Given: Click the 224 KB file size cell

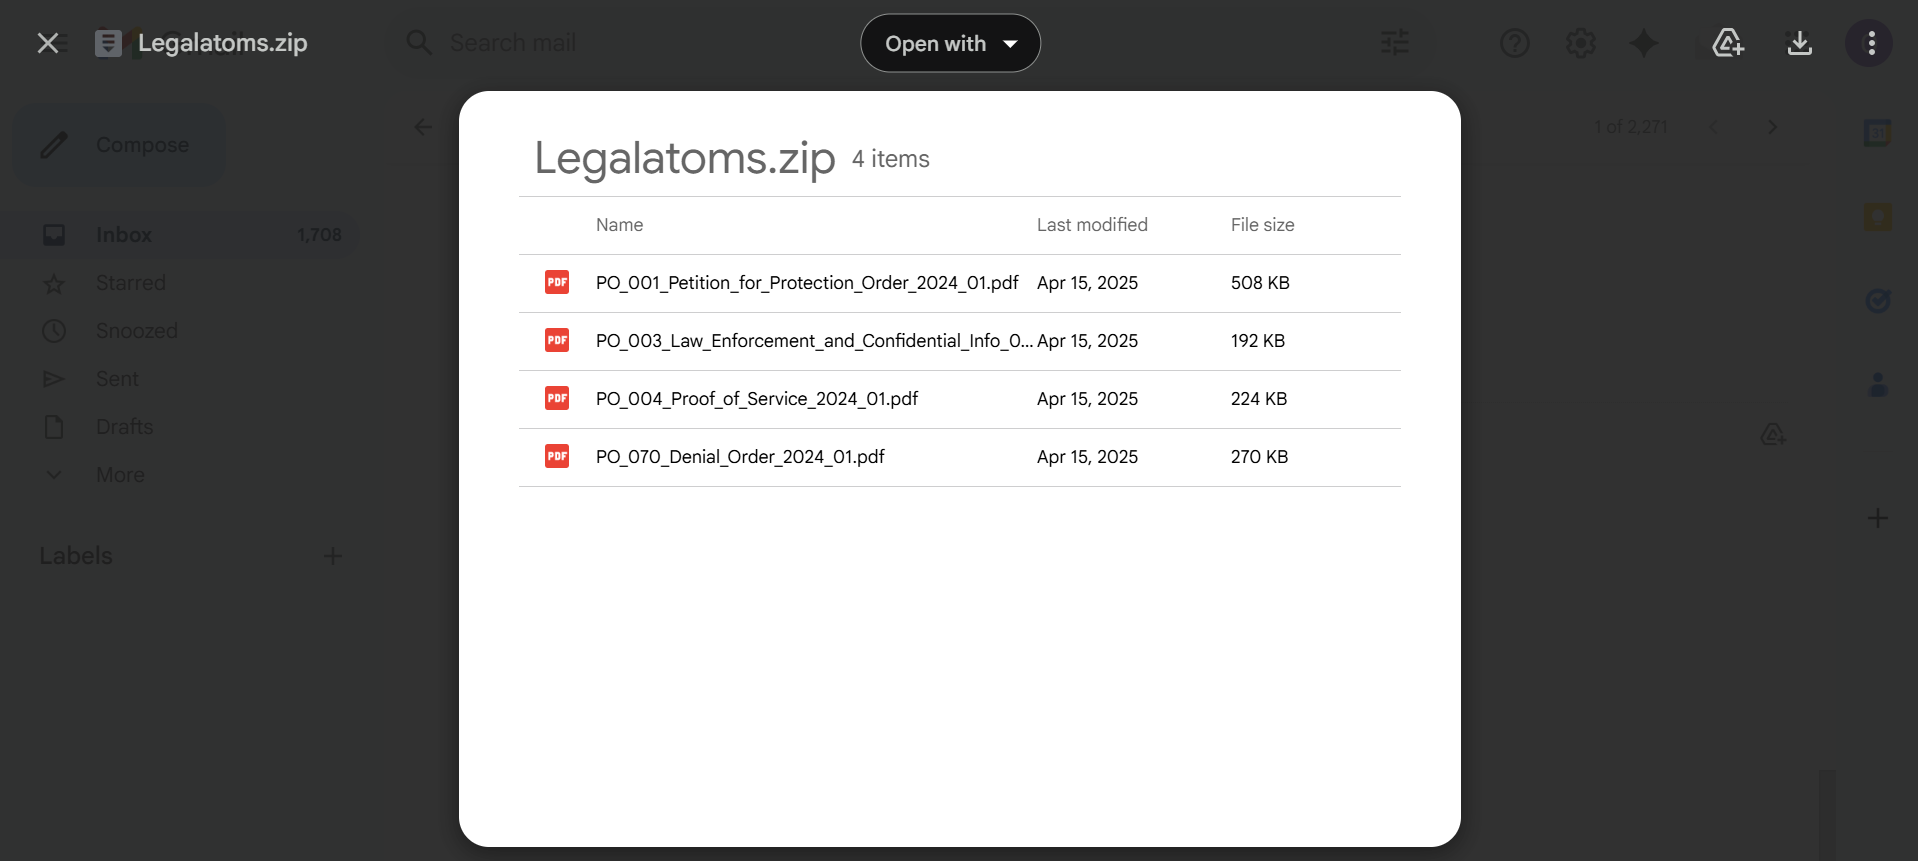Looking at the screenshot, I should click(x=1259, y=399).
